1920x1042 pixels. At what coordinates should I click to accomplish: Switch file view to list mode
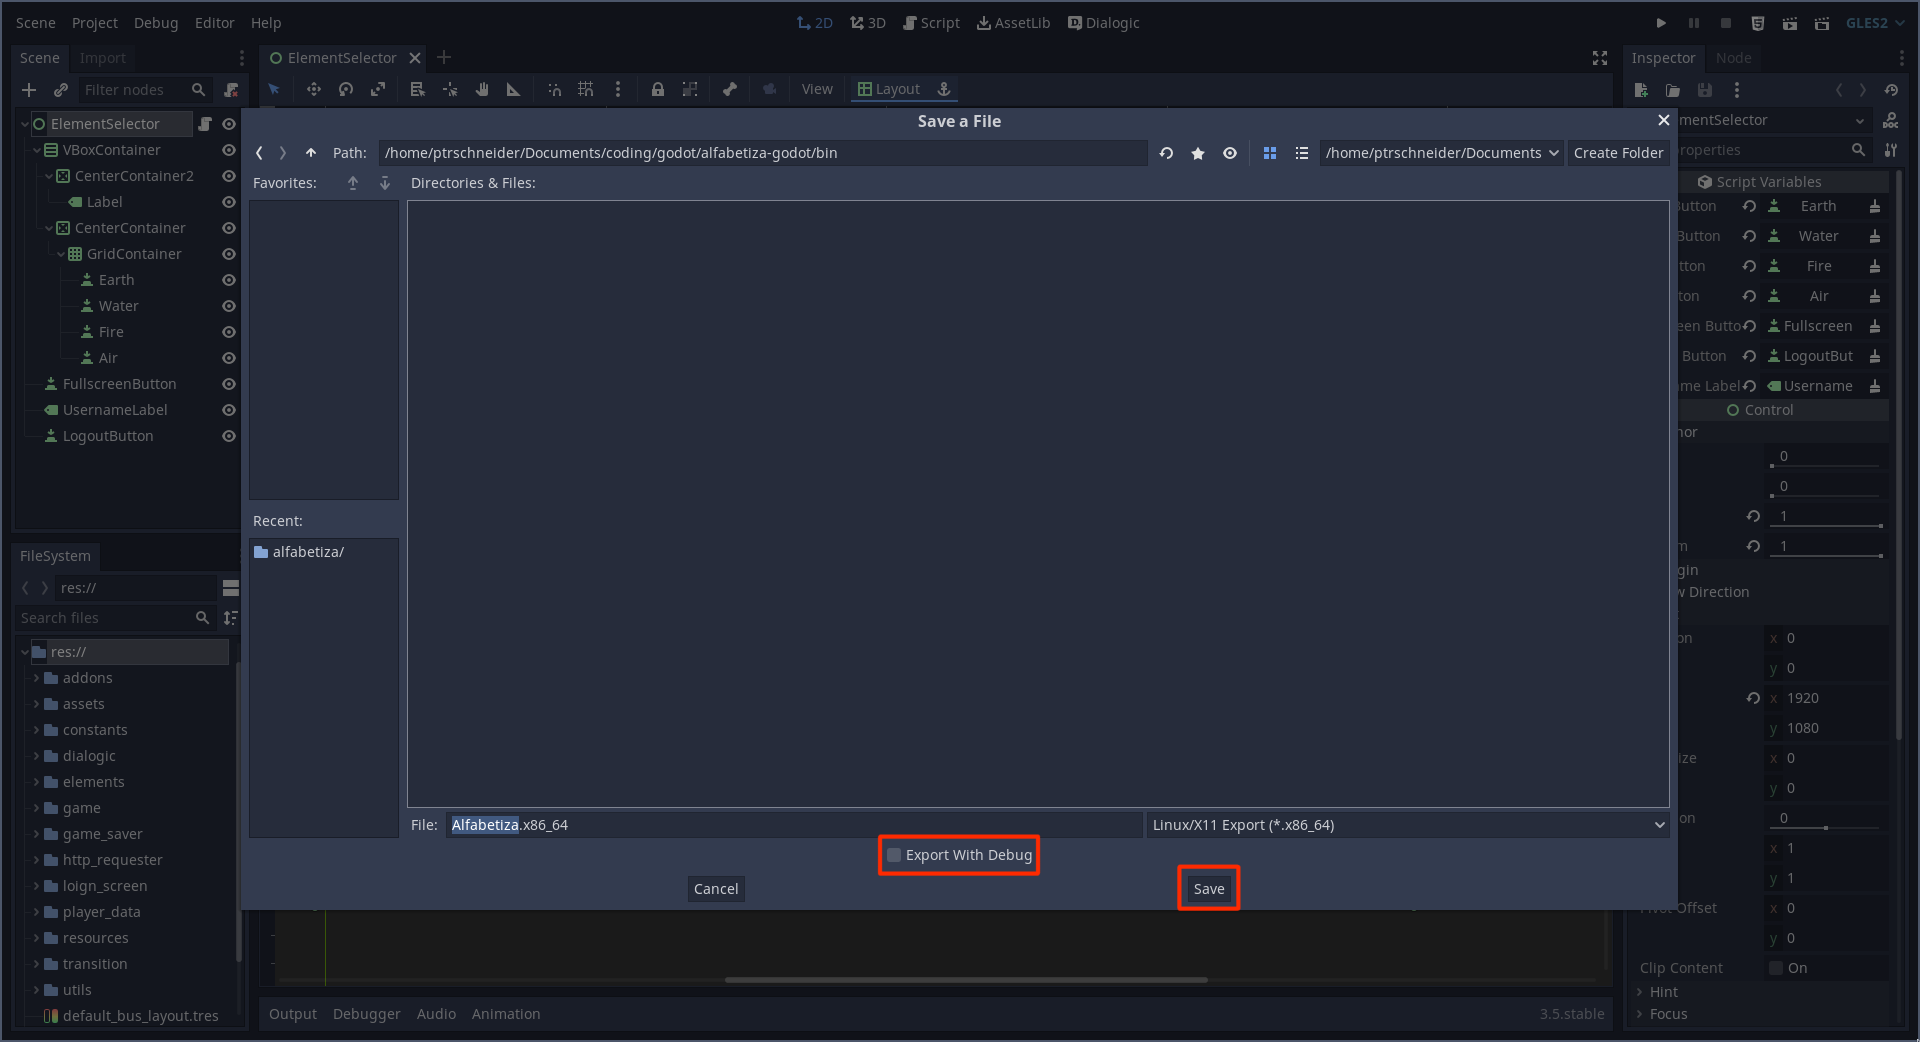pos(1301,153)
